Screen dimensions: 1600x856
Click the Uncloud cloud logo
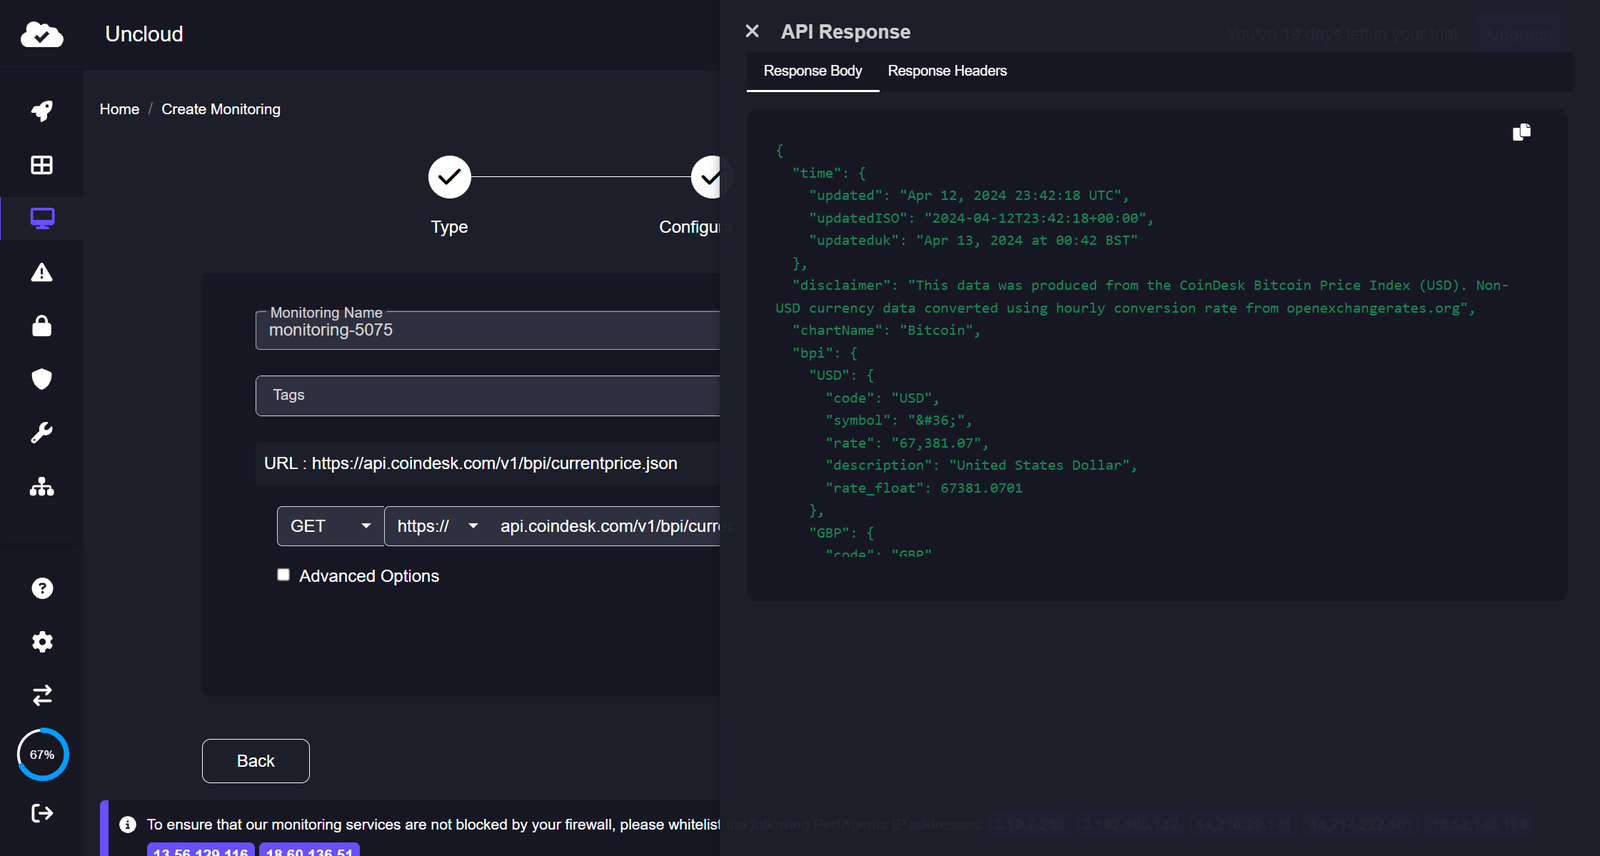click(42, 35)
